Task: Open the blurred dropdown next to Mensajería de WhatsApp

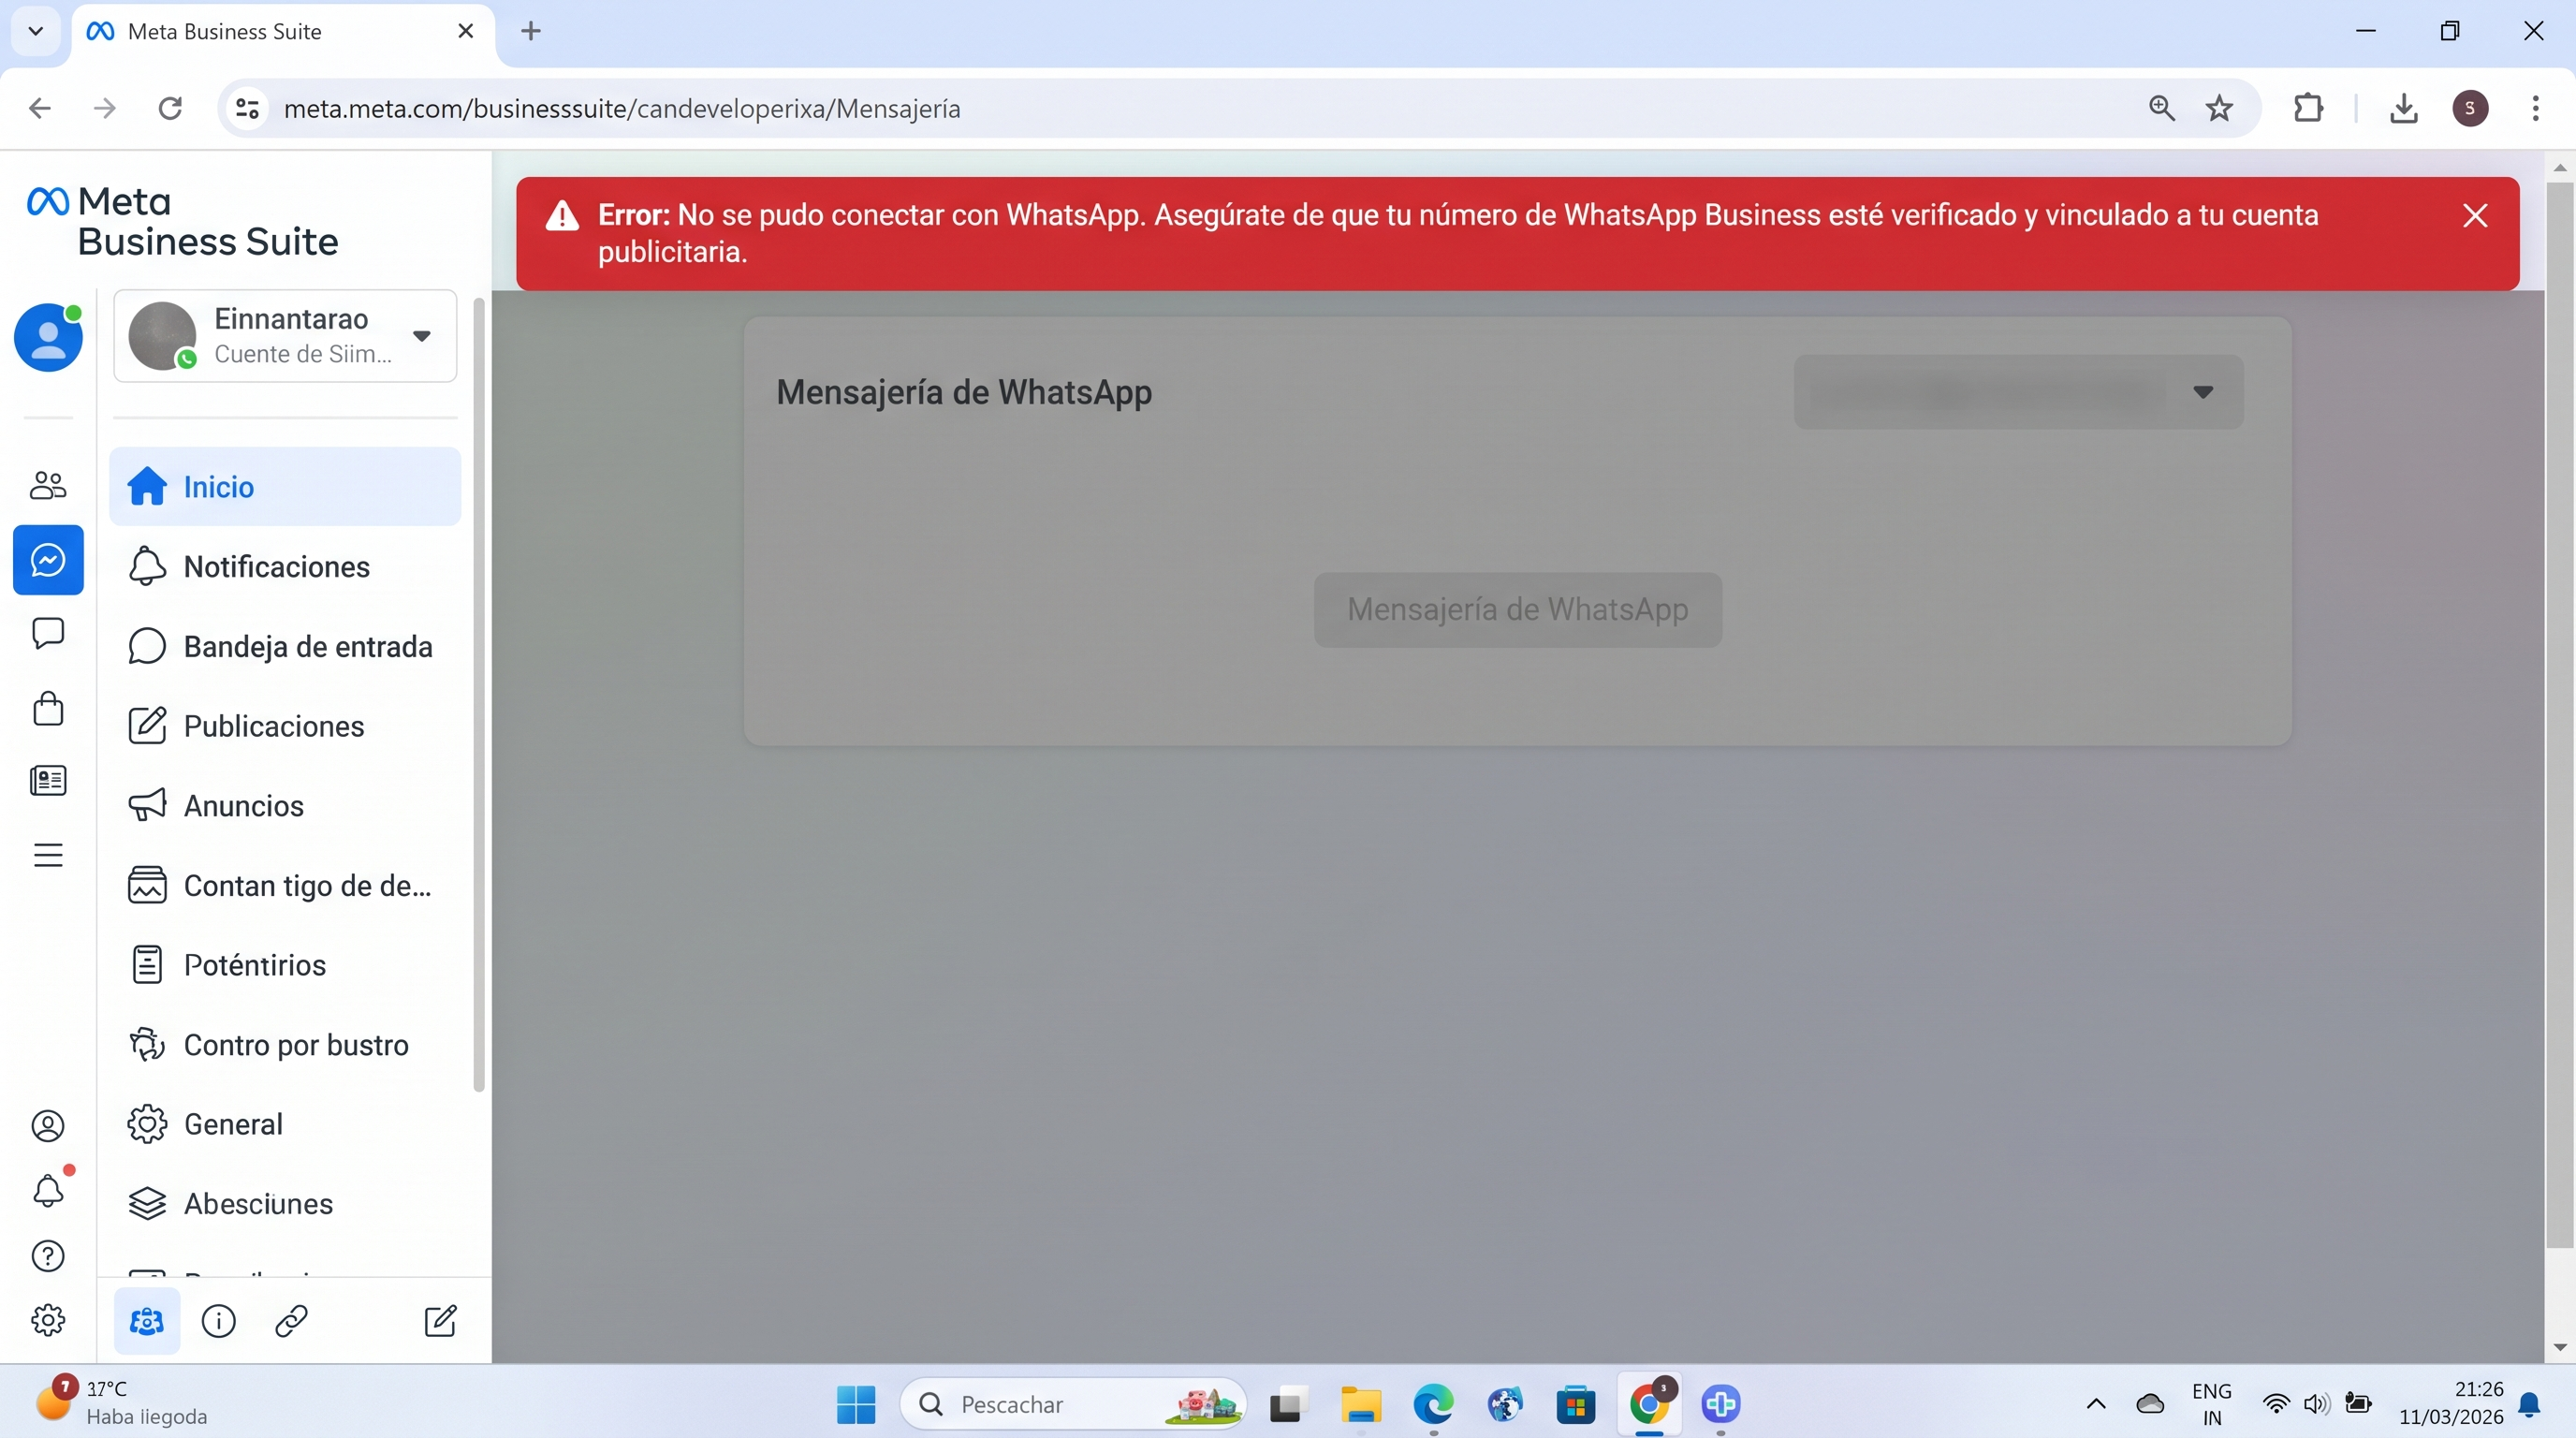Action: 2018,392
